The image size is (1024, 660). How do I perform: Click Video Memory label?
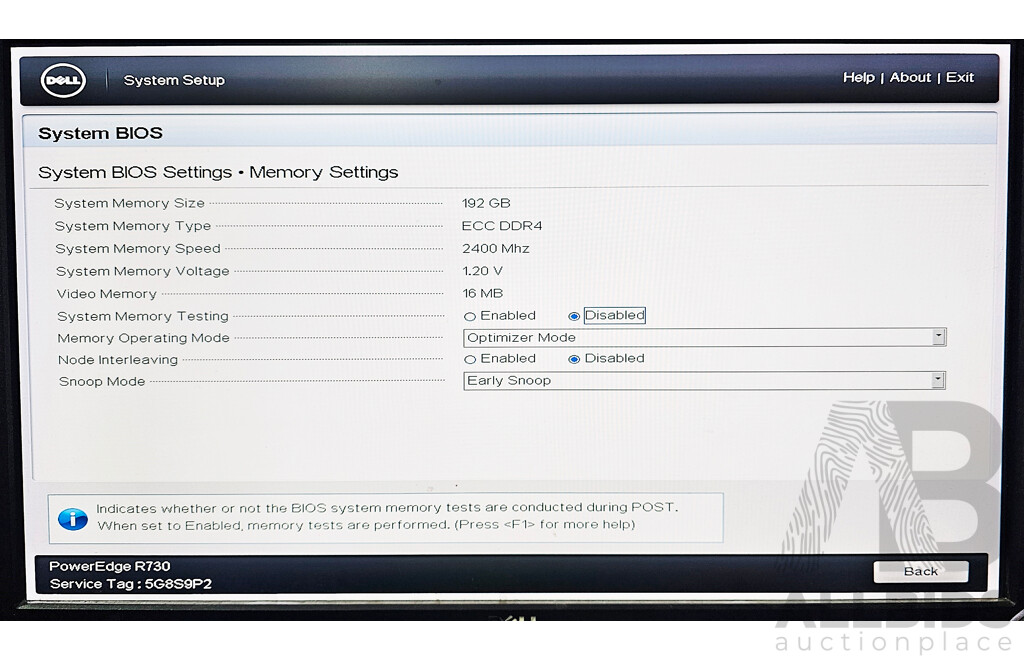click(106, 294)
